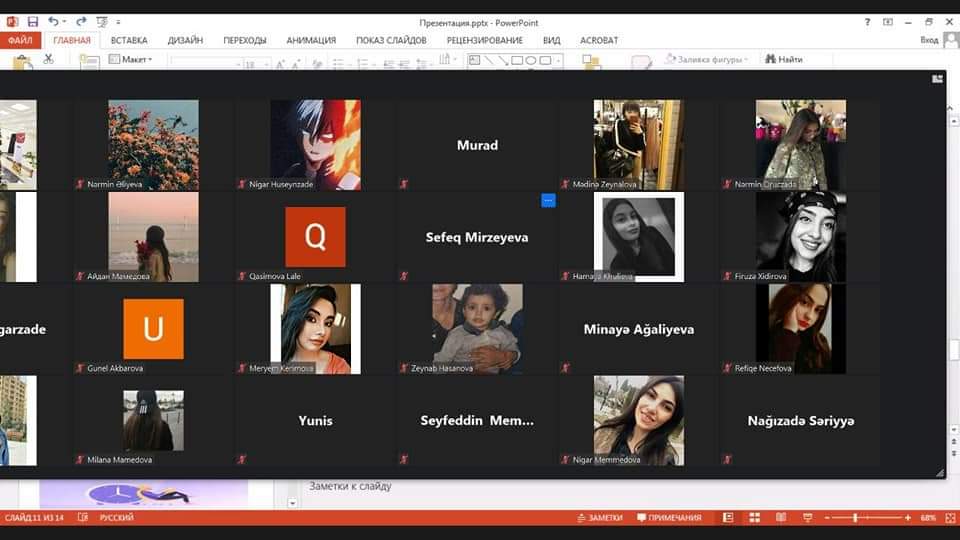Click notes pane scroll-down arrow
Screen dimensions: 960x540
tap(292, 503)
